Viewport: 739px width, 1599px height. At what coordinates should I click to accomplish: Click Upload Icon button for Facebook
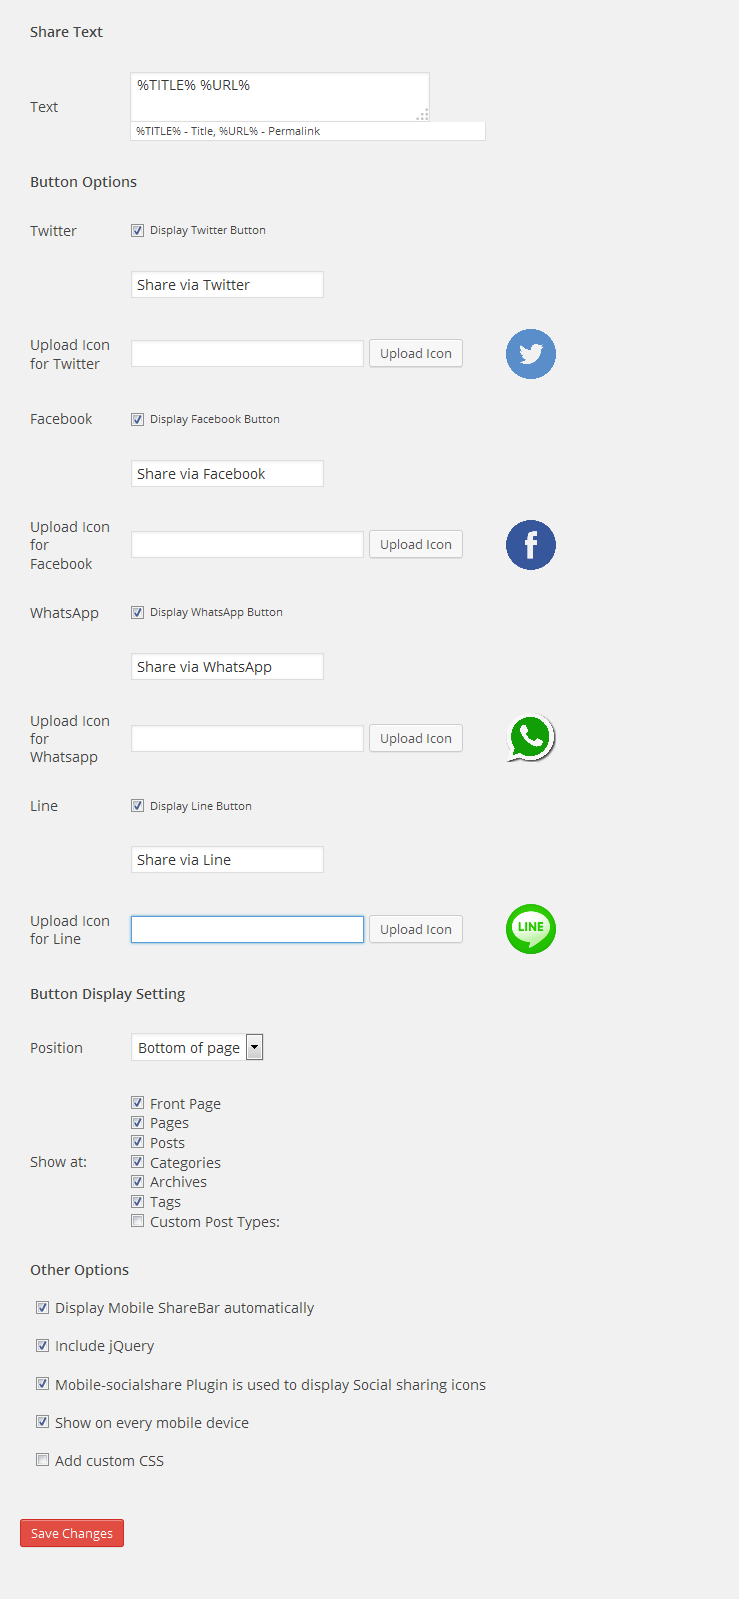pyautogui.click(x=415, y=545)
